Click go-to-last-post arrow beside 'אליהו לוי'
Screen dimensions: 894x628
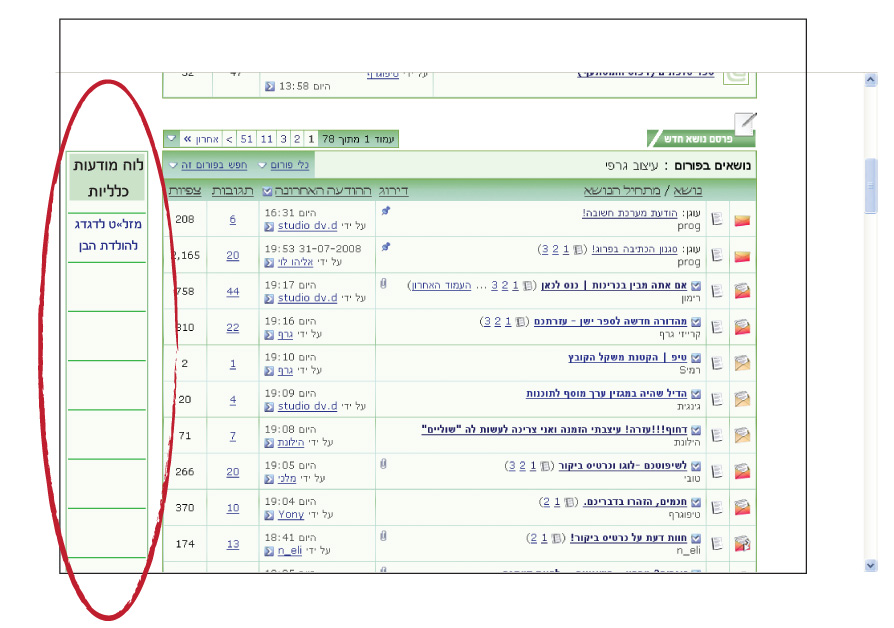point(269,262)
